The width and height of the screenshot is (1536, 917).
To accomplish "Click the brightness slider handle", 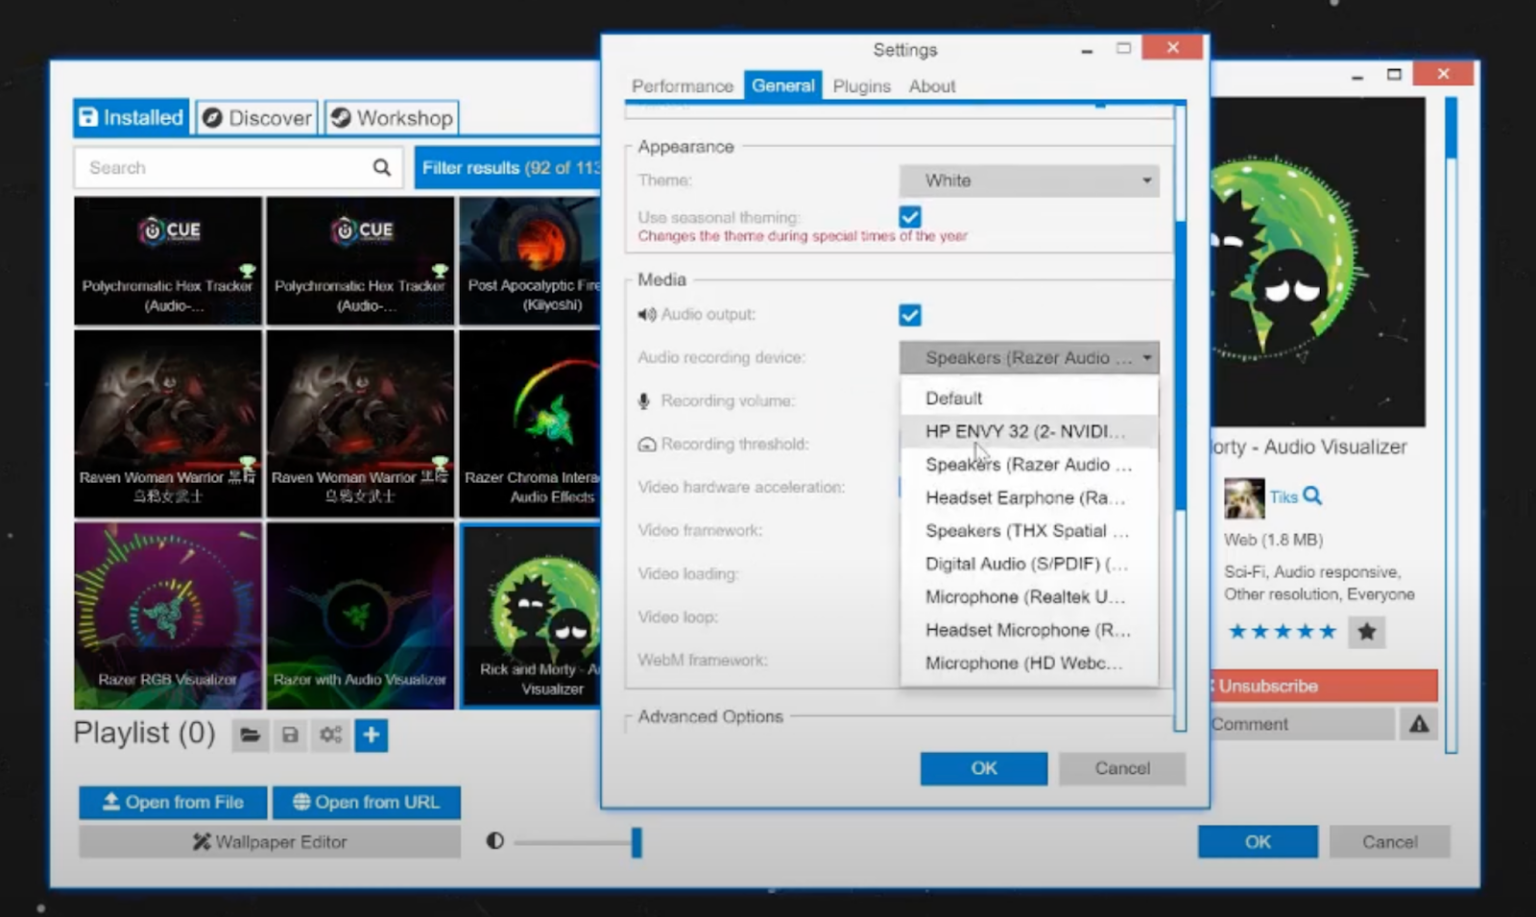I will coord(636,842).
